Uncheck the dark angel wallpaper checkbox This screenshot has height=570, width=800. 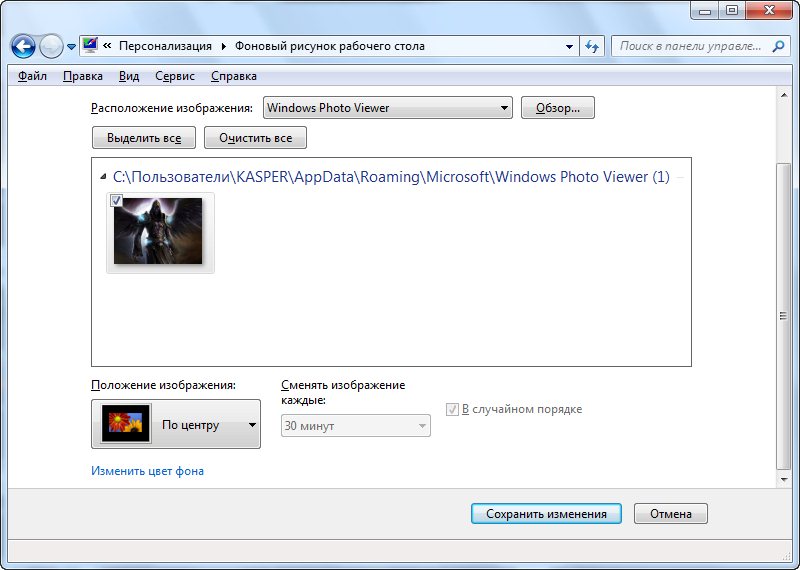(x=116, y=200)
